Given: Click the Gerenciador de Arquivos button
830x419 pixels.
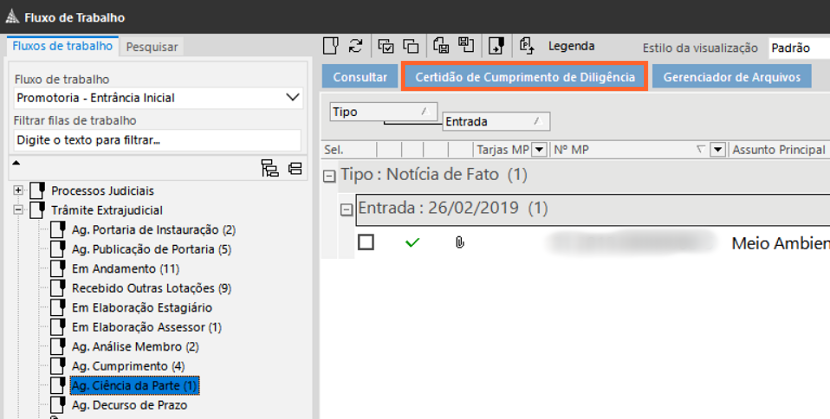Looking at the screenshot, I should (x=732, y=77).
